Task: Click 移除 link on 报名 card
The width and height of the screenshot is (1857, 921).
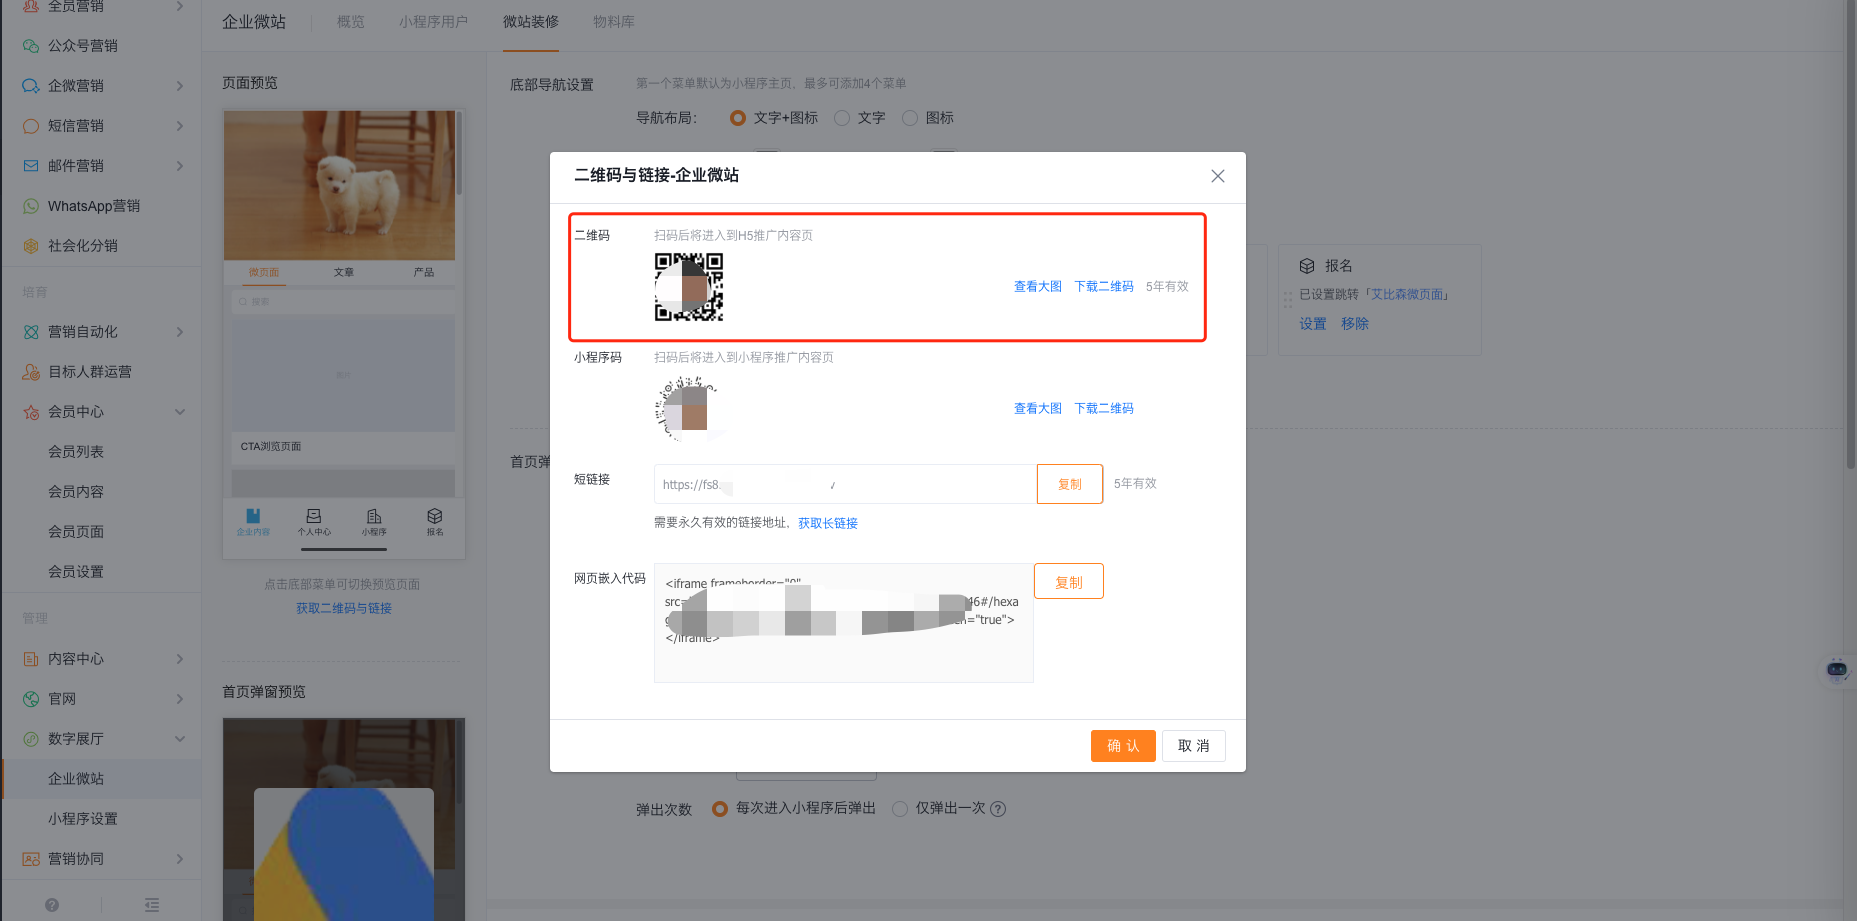Action: (1355, 324)
